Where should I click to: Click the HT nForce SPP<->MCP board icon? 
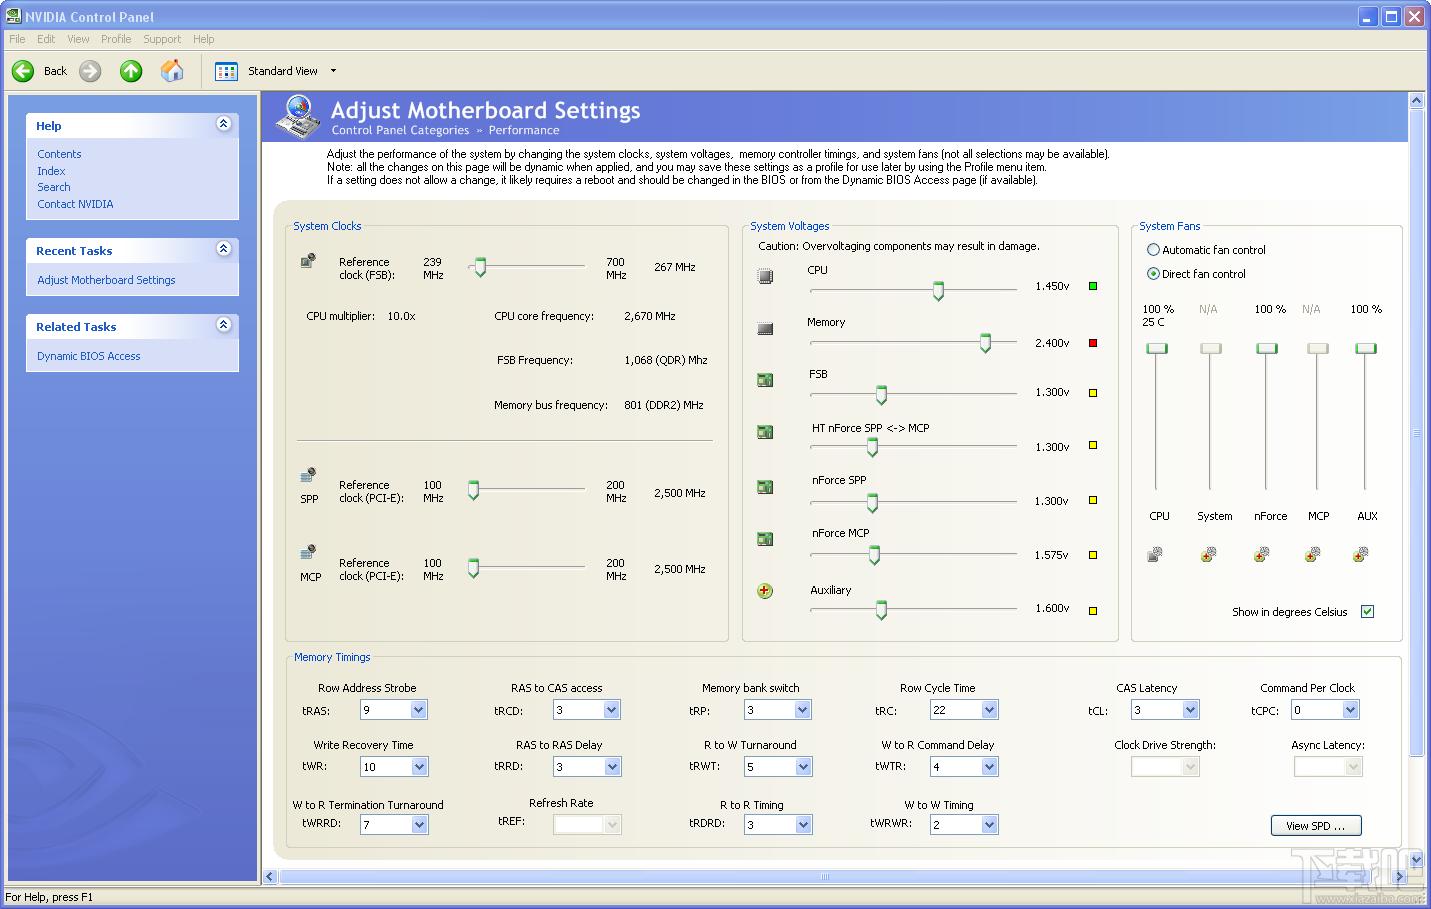coord(765,433)
